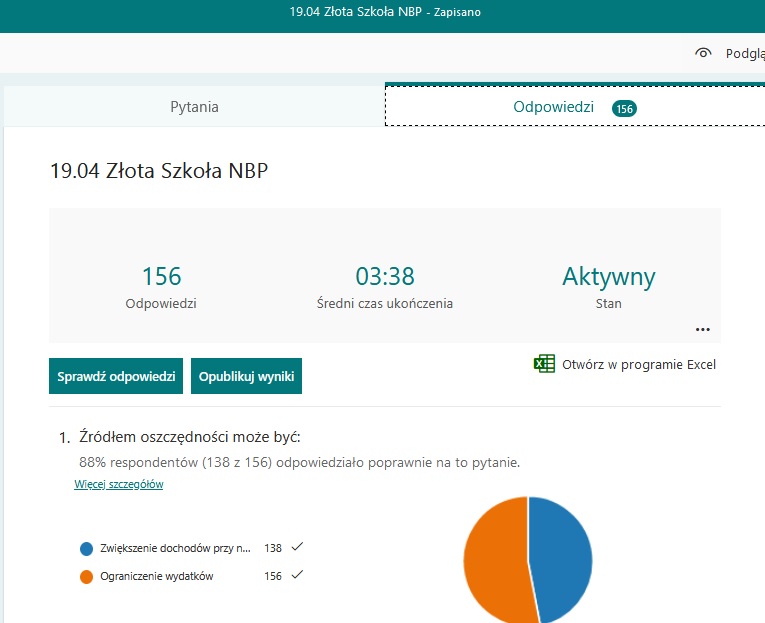The width and height of the screenshot is (765, 623).
Task: Click the Aktywny status value
Action: (x=608, y=277)
